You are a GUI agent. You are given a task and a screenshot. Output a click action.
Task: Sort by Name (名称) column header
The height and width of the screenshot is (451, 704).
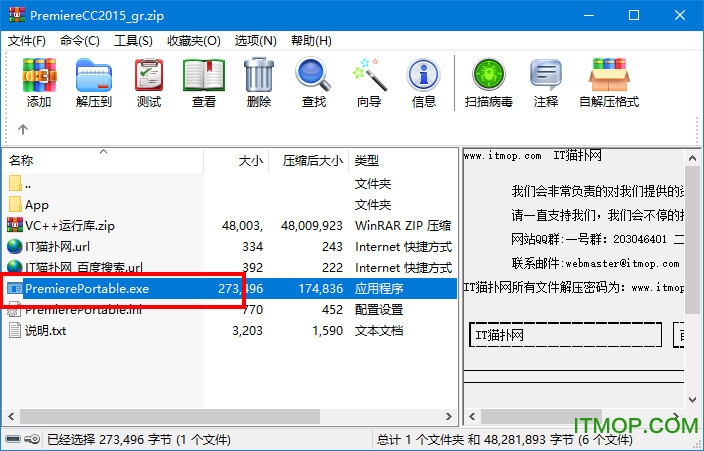coord(103,160)
